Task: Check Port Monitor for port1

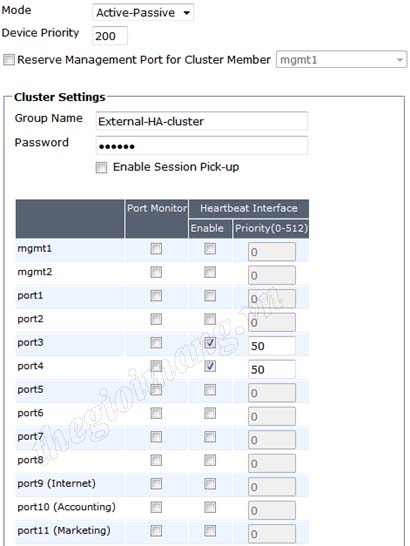Action: [x=156, y=296]
